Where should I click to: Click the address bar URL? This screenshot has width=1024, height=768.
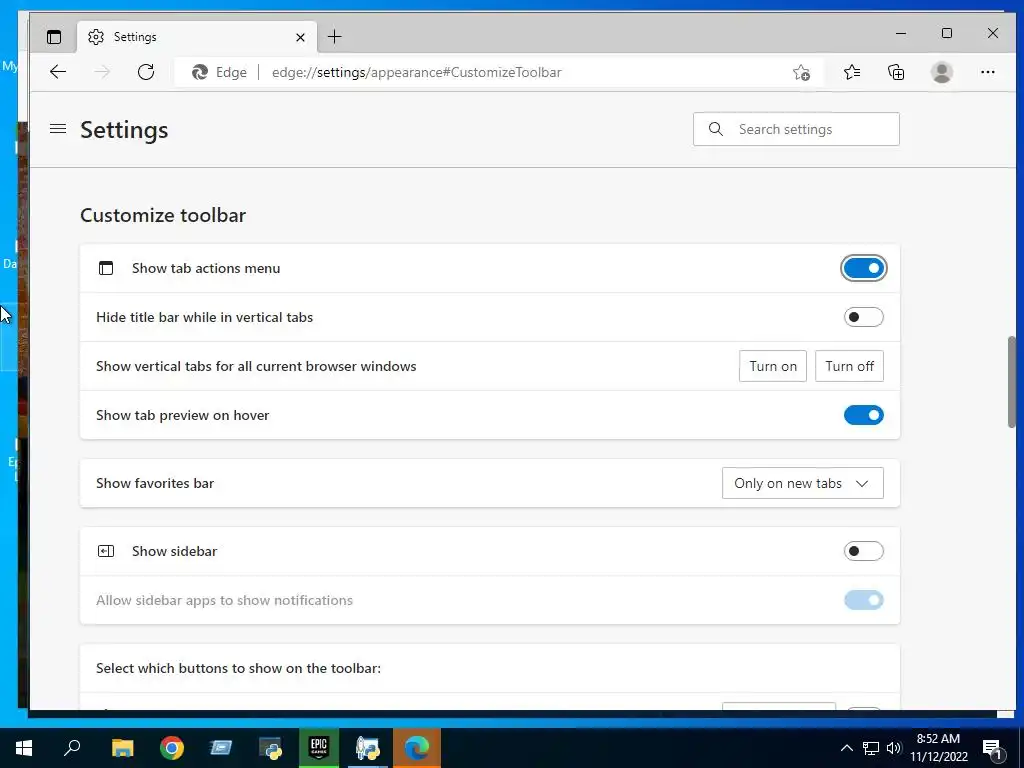pos(417,72)
